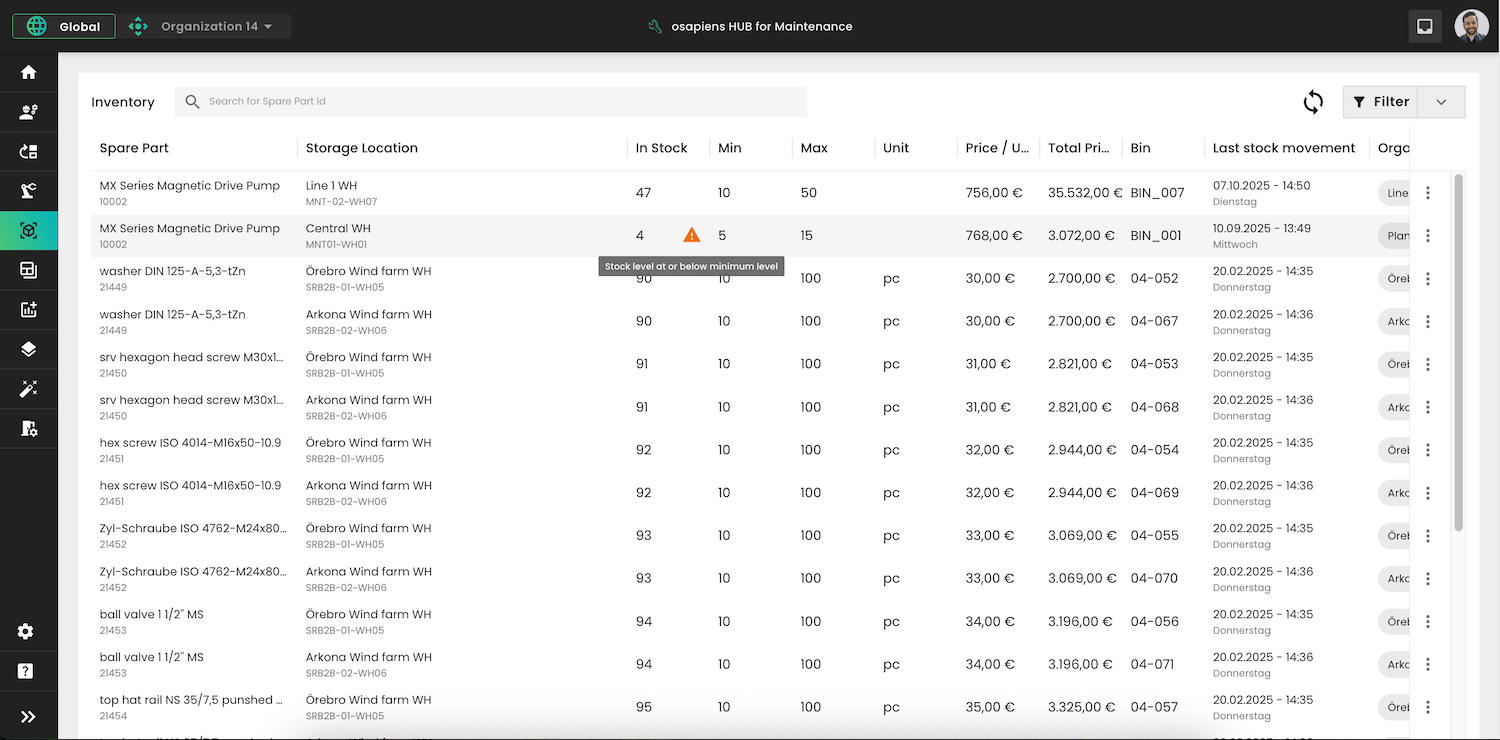Select the Teams icon in the sidebar
1500x740 pixels.
(x=28, y=111)
